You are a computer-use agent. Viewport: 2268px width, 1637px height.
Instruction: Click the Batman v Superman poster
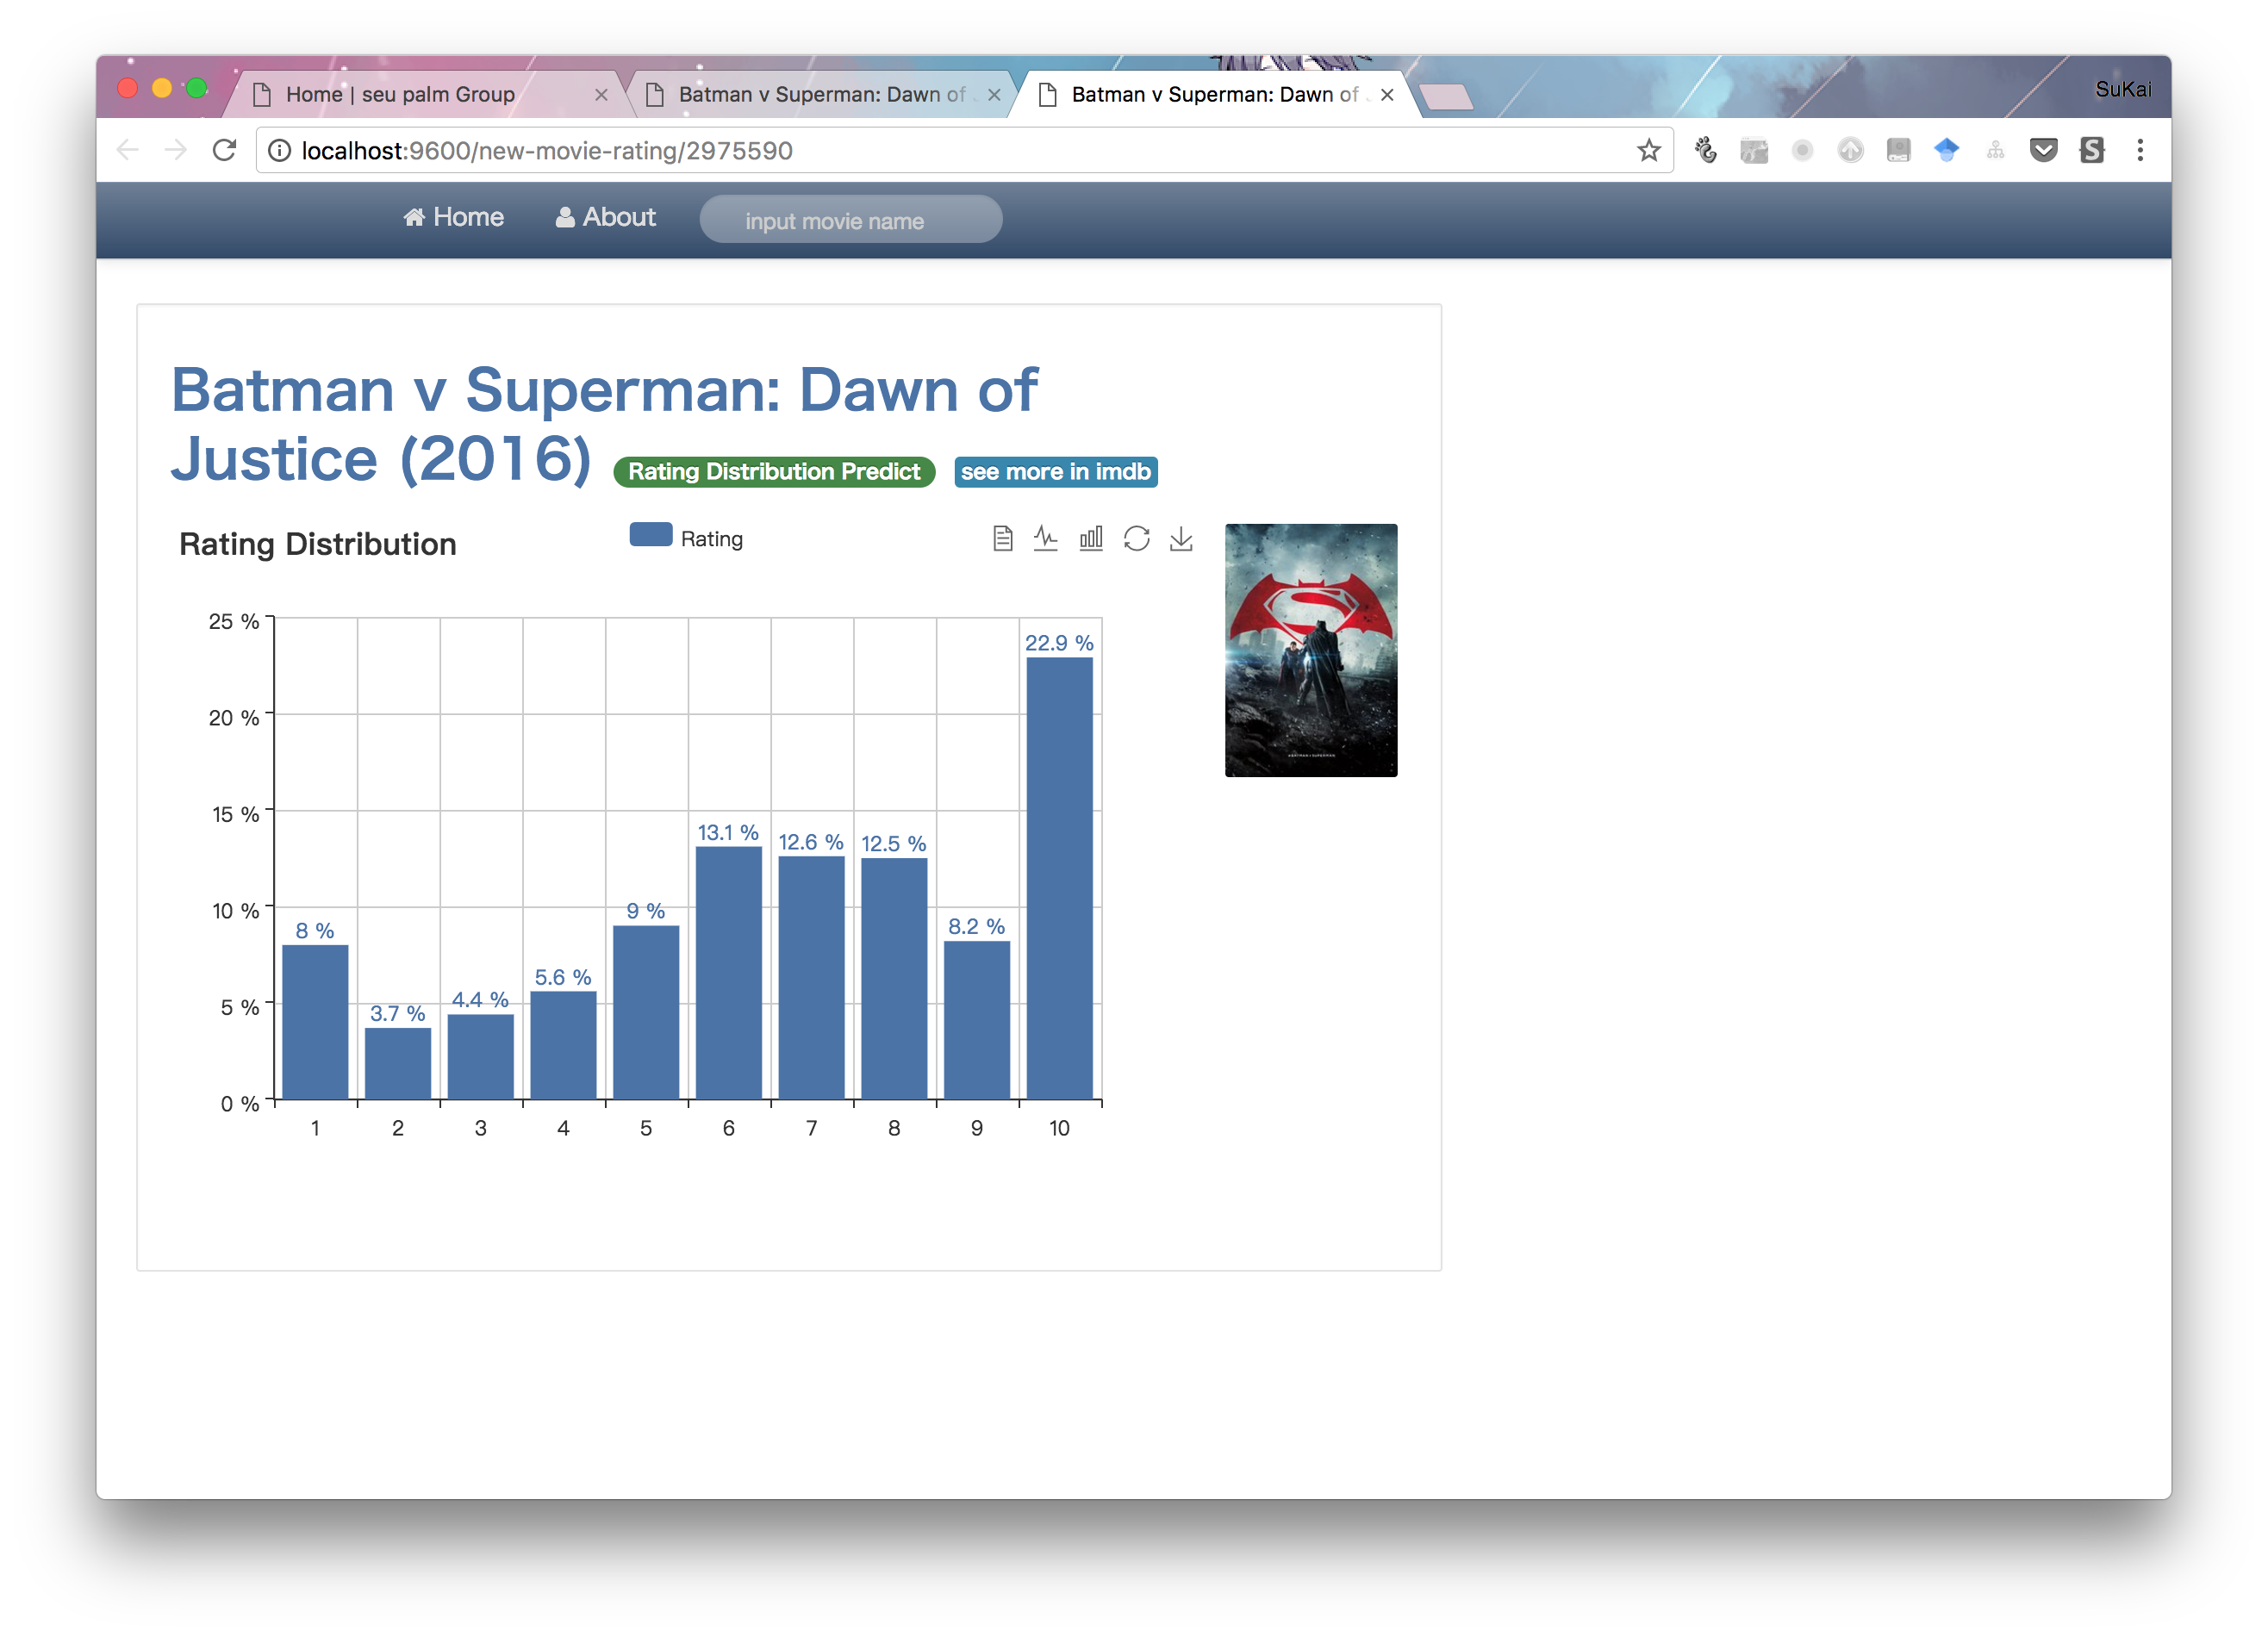click(x=1310, y=650)
